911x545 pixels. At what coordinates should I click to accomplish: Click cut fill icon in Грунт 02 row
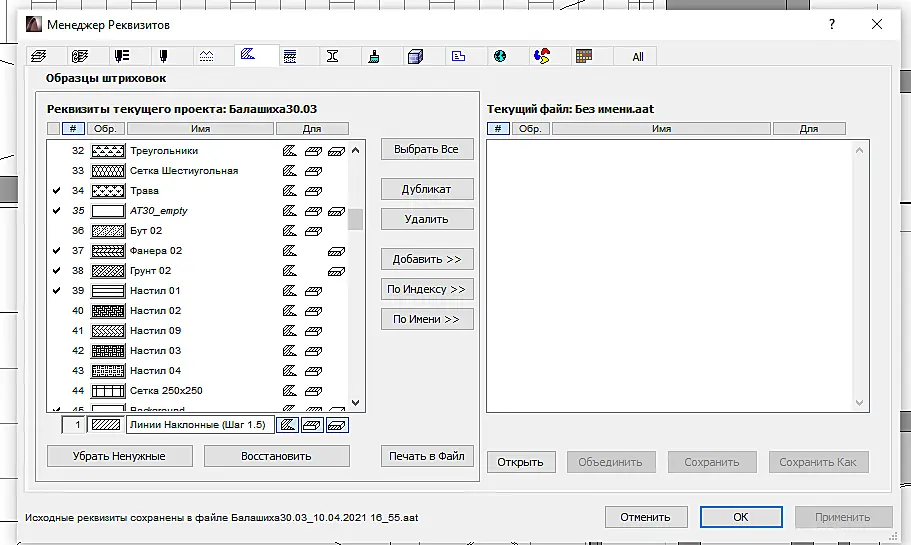336,271
